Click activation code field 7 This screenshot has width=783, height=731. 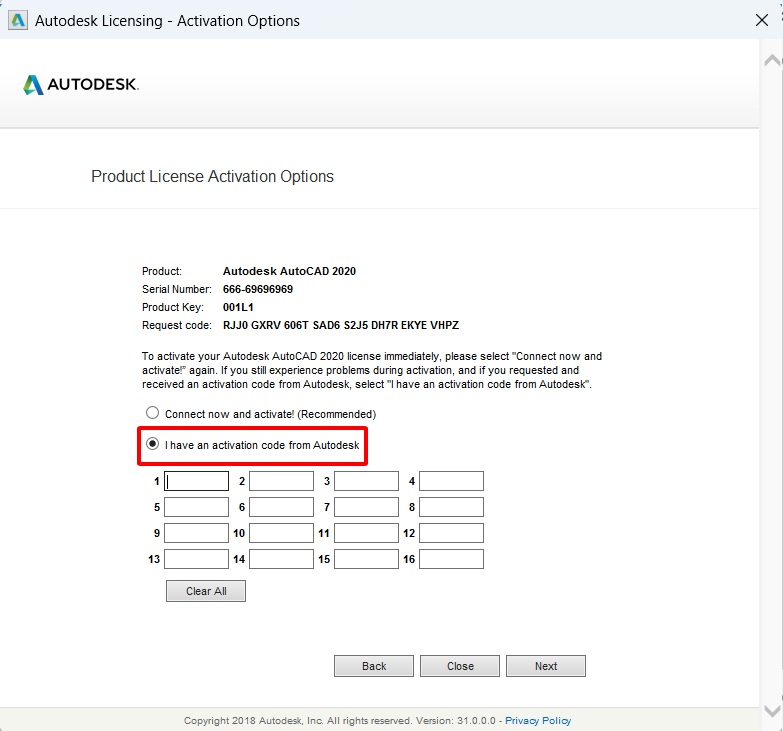pyautogui.click(x=366, y=507)
